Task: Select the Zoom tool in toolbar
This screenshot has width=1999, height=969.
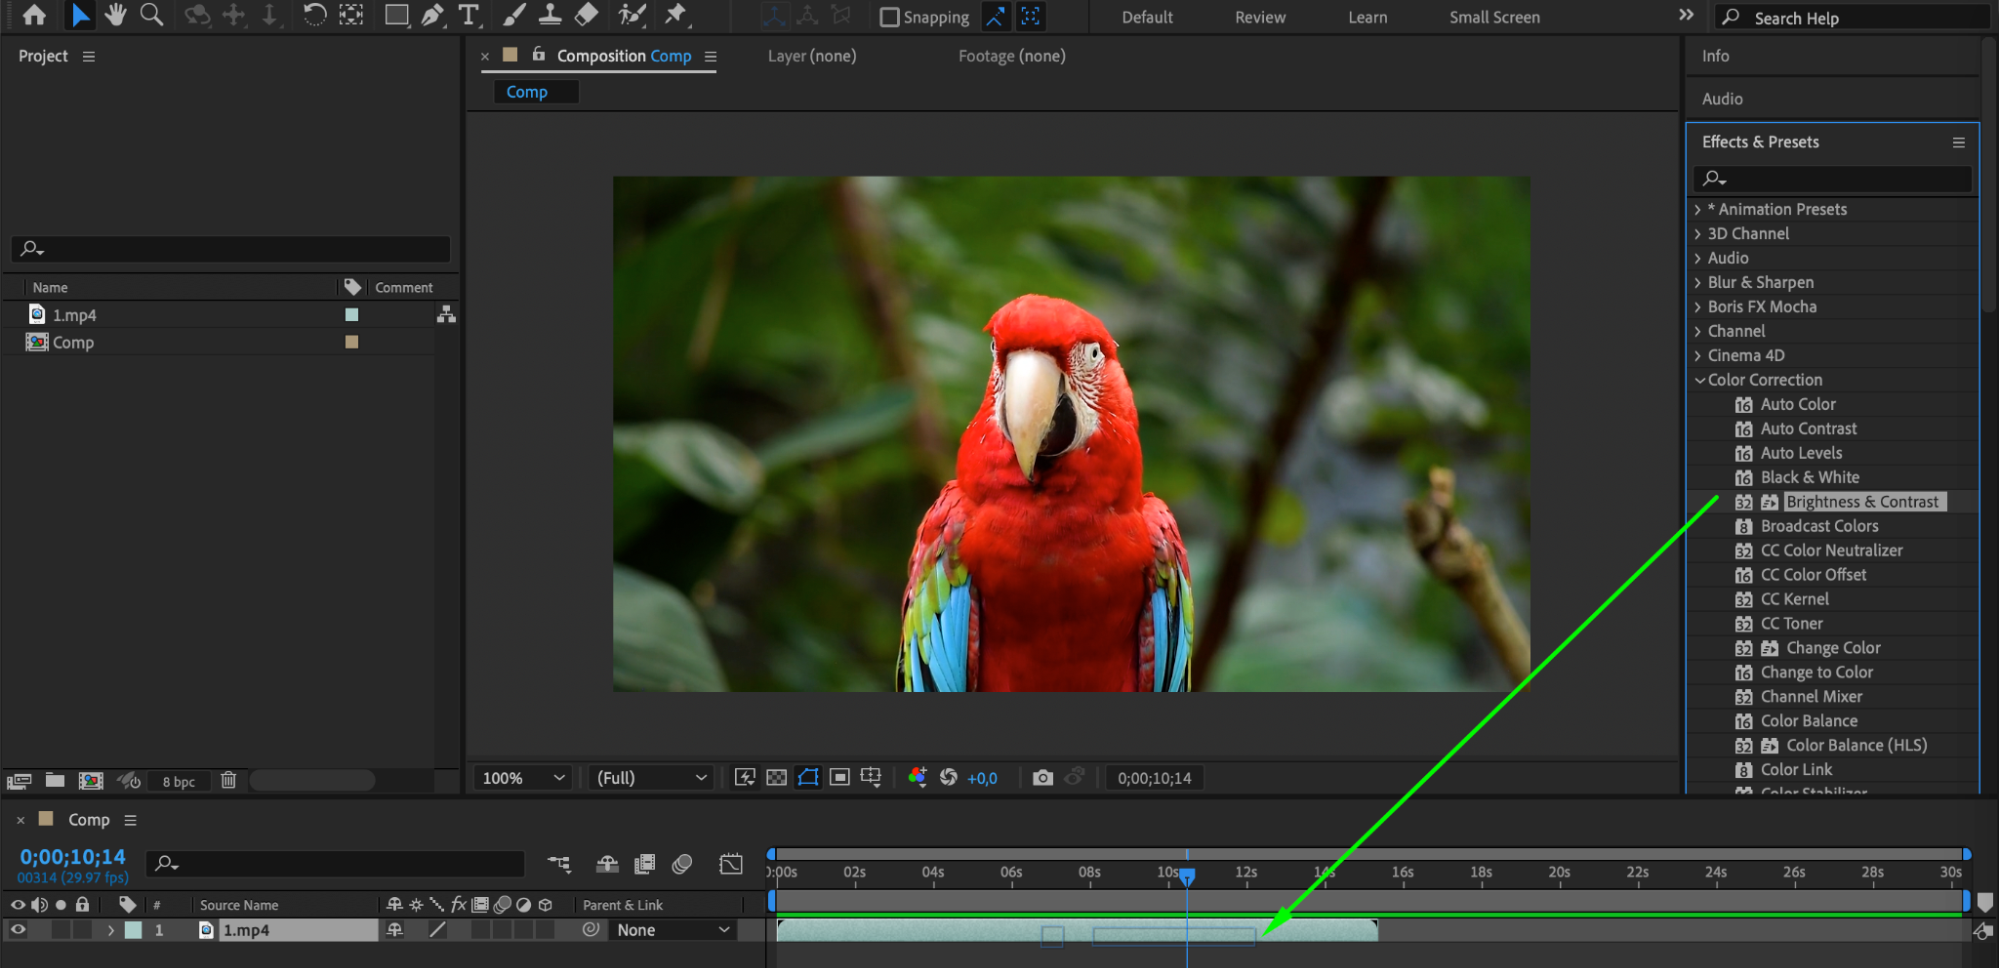Action: 151,15
